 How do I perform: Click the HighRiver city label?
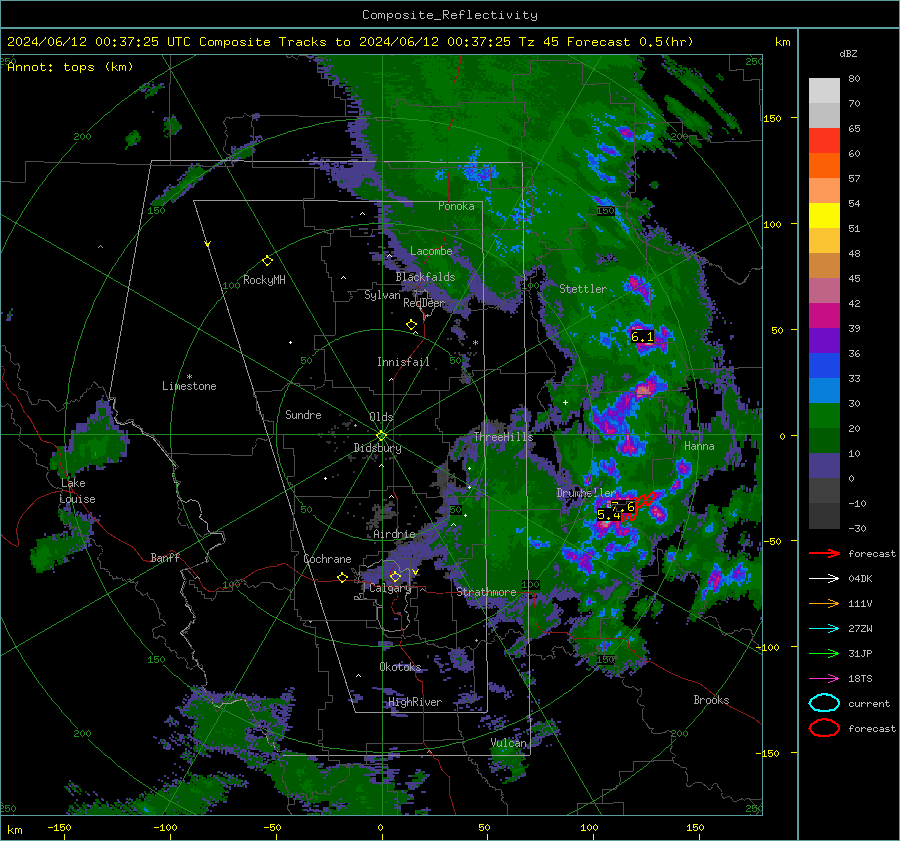[415, 702]
